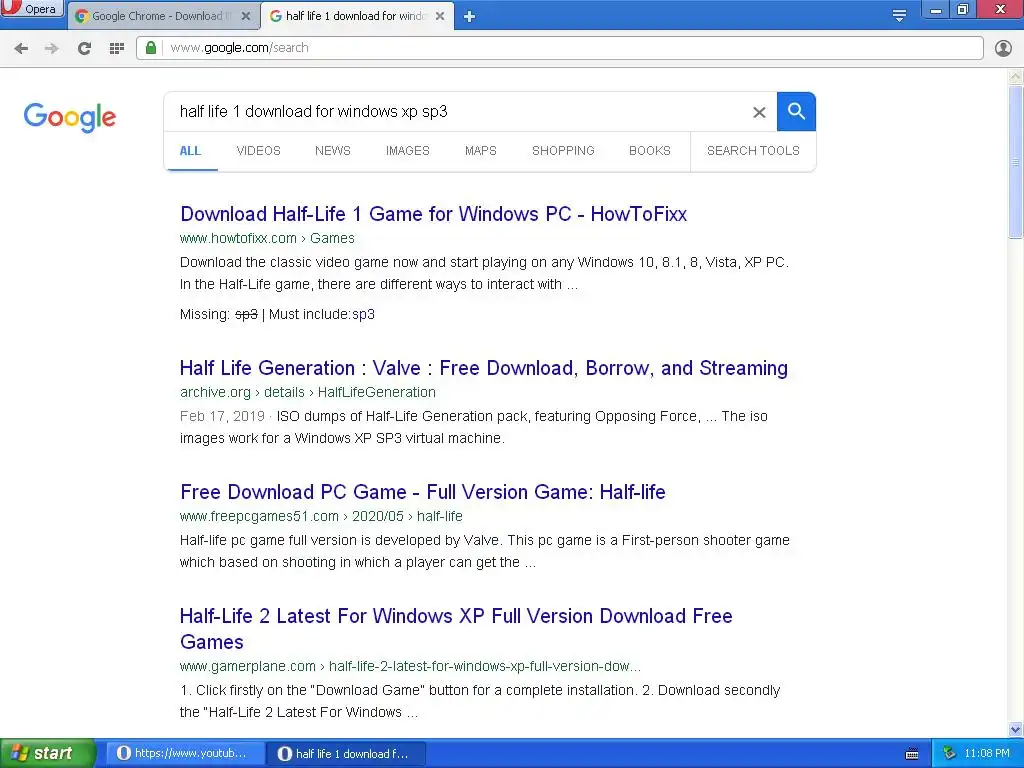Go forward with the forward arrow
This screenshot has height=768, width=1024.
coord(52,48)
